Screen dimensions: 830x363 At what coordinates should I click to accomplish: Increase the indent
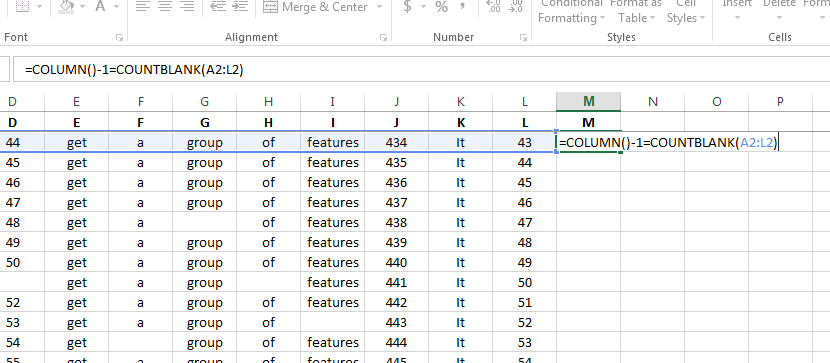pyautogui.click(x=240, y=7)
